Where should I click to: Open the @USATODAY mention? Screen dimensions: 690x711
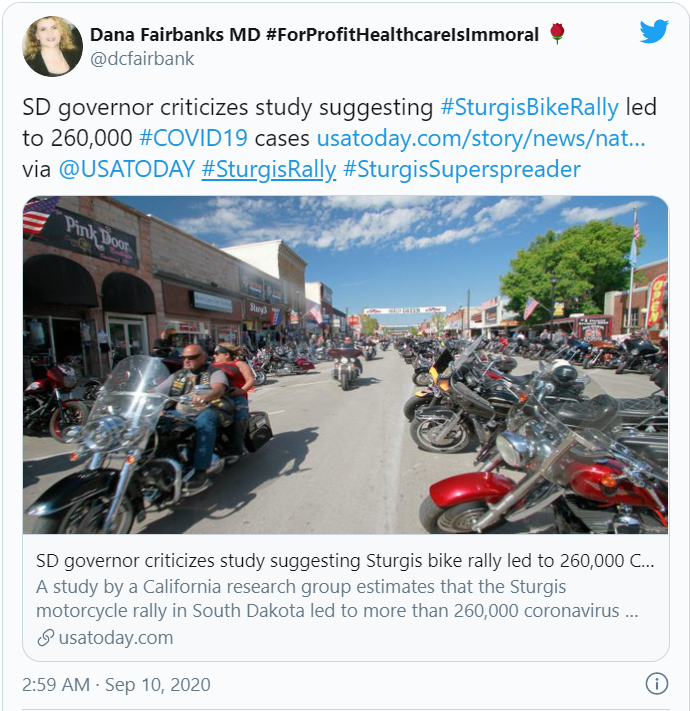pos(126,169)
